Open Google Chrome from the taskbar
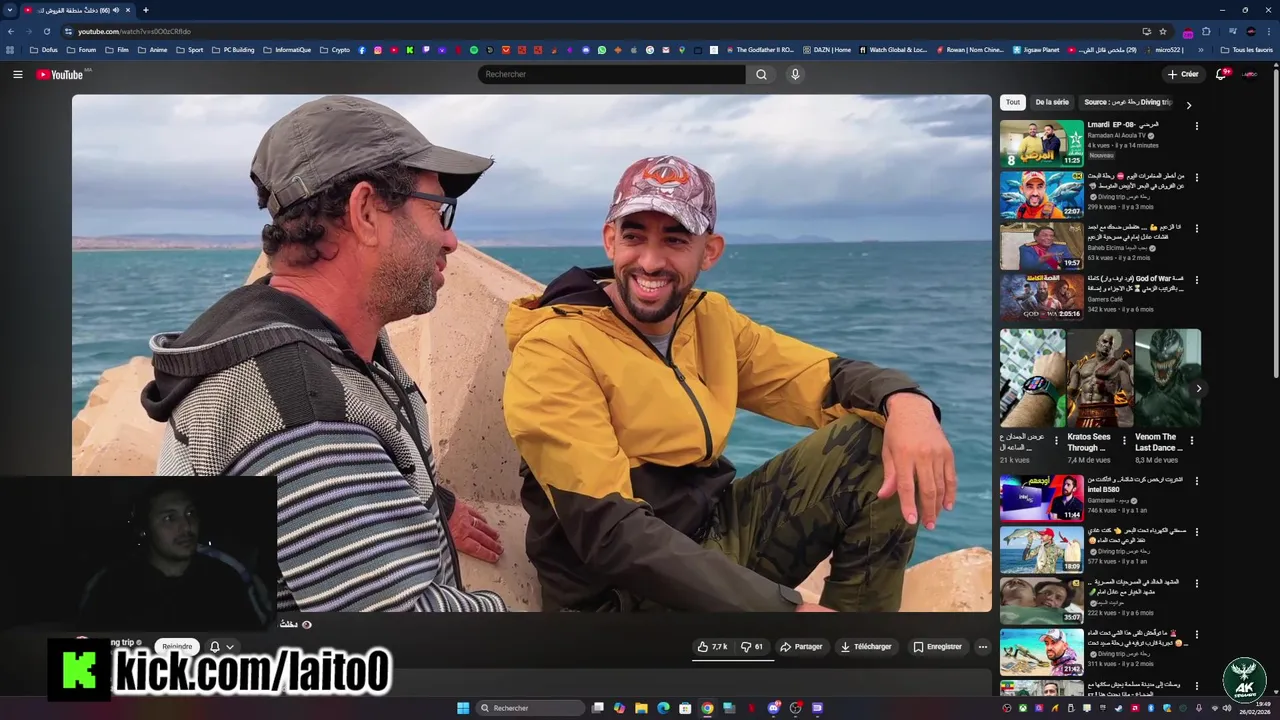This screenshot has width=1280, height=720. tap(707, 708)
